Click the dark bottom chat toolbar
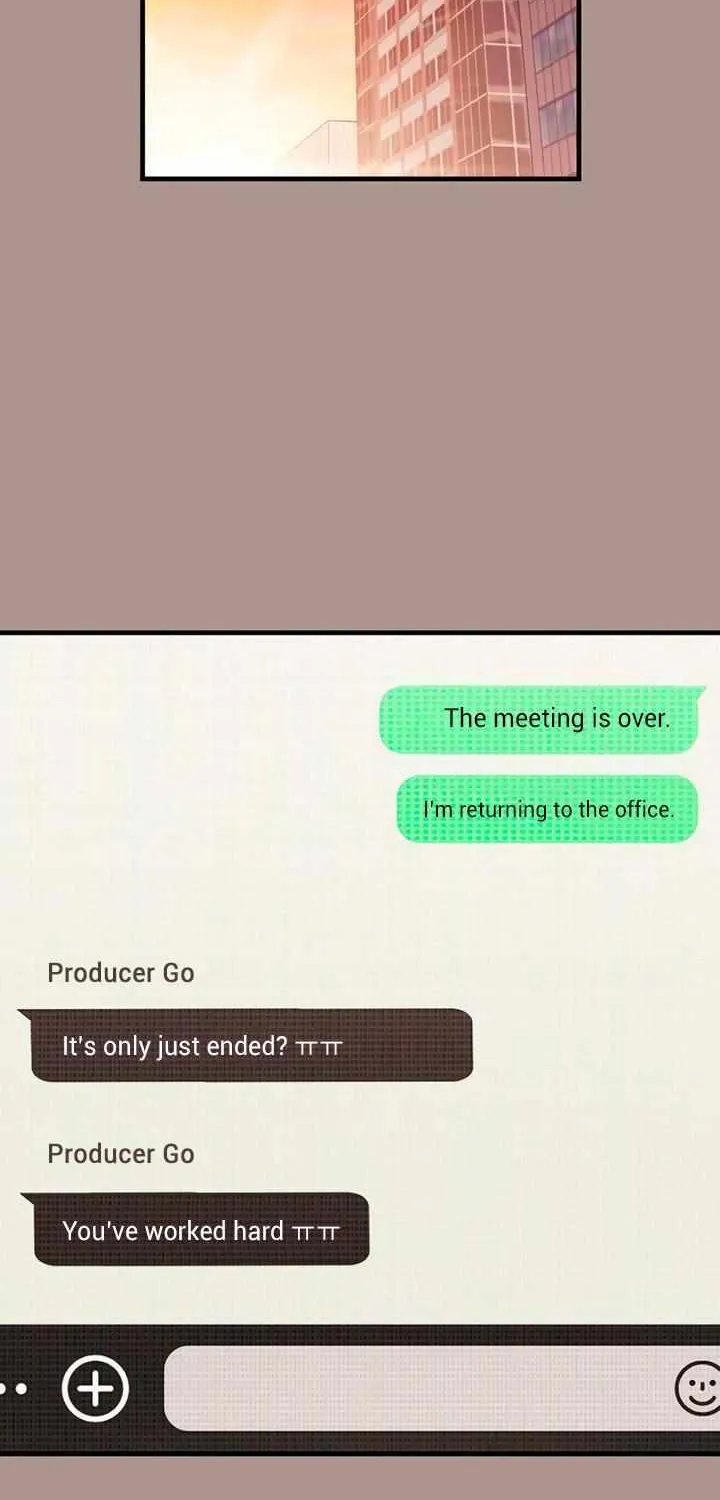Screen dimensions: 720x1500 tap(360, 1389)
